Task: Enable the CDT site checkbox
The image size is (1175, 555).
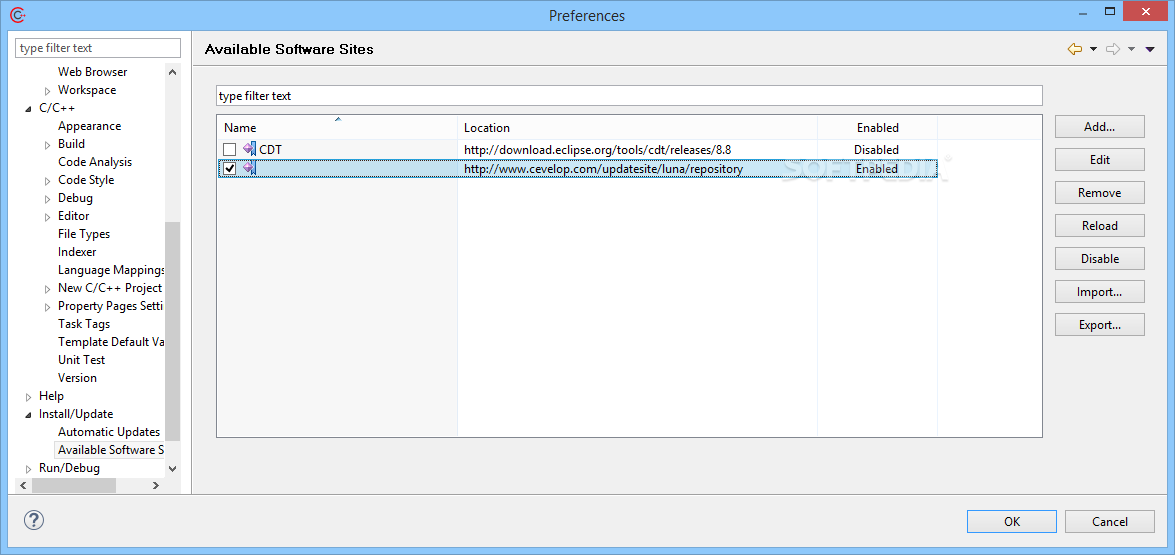Action: tap(229, 150)
